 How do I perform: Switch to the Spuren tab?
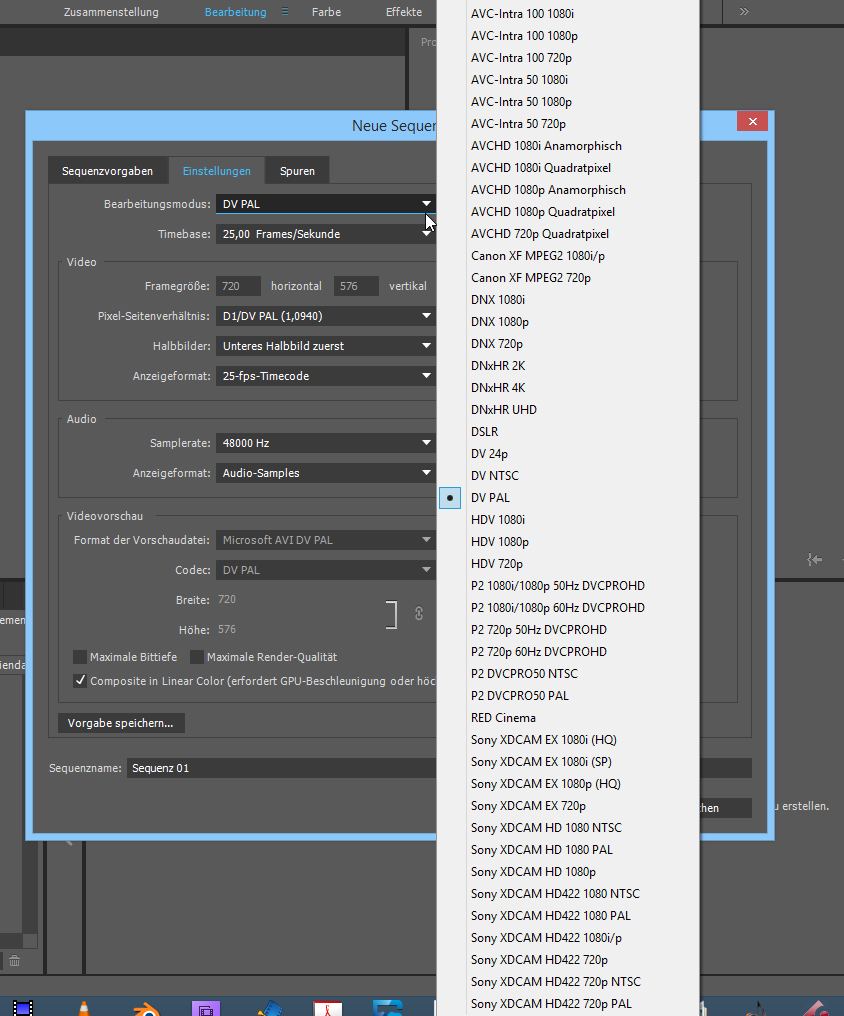pos(297,171)
